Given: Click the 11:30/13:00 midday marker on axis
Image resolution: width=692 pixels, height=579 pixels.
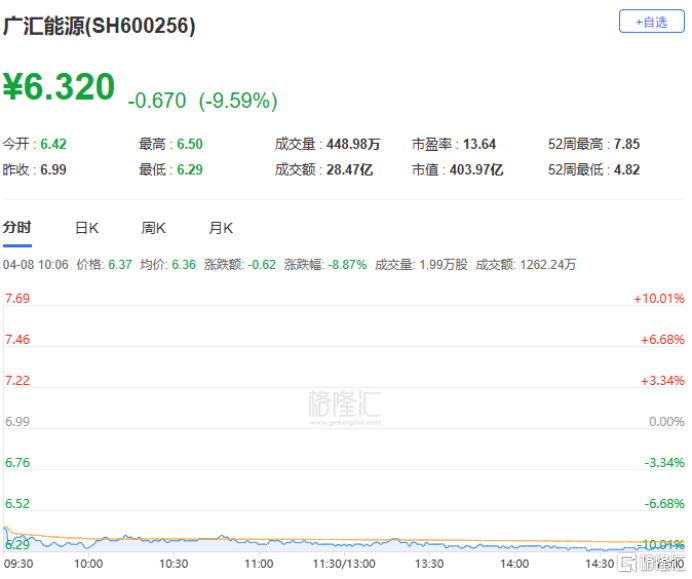Looking at the screenshot, I should (x=344, y=564).
